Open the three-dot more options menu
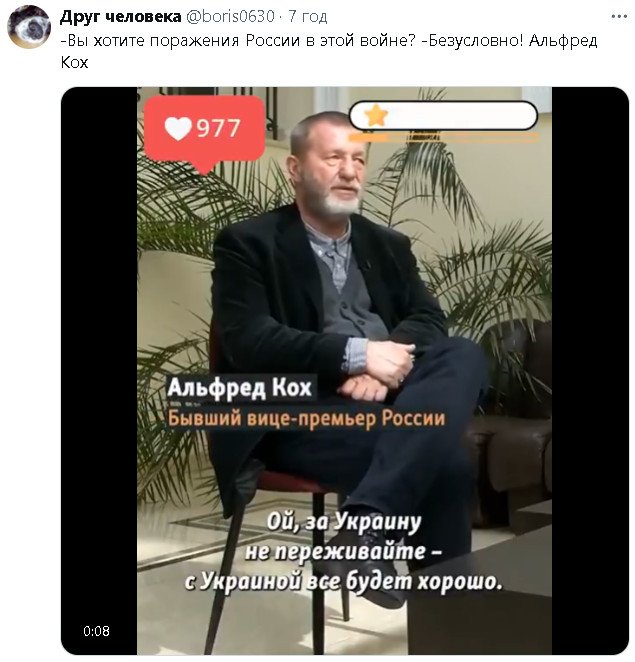The width and height of the screenshot is (635, 662). [x=619, y=17]
